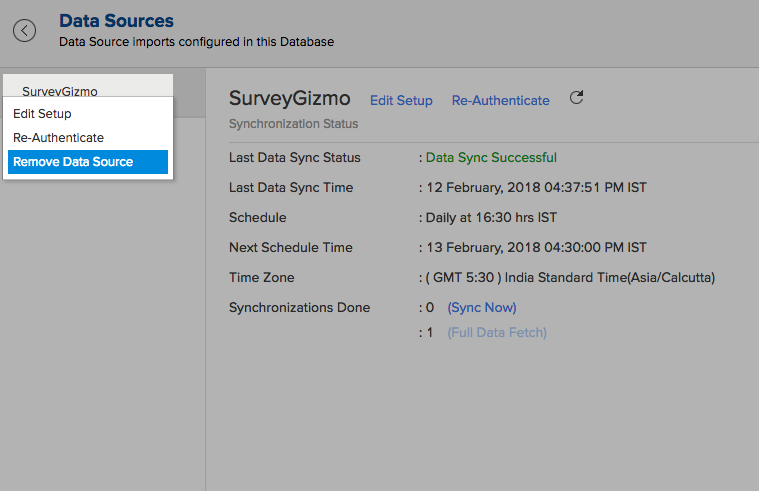Open the Edit Setup link in header

tap(401, 100)
